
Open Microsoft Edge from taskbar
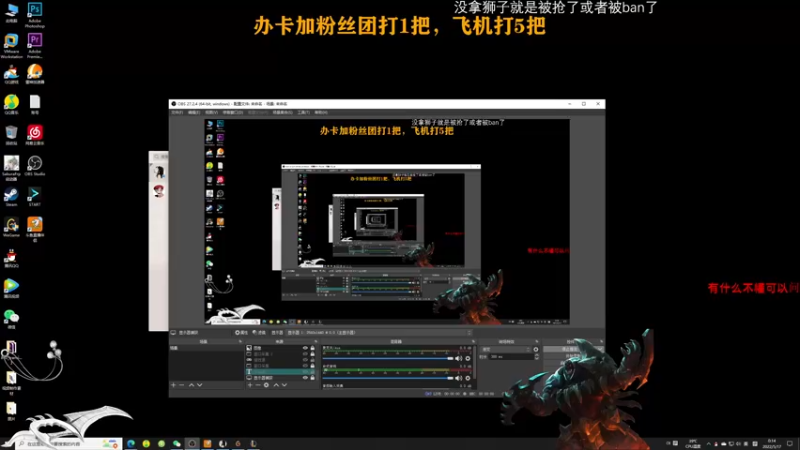point(131,444)
